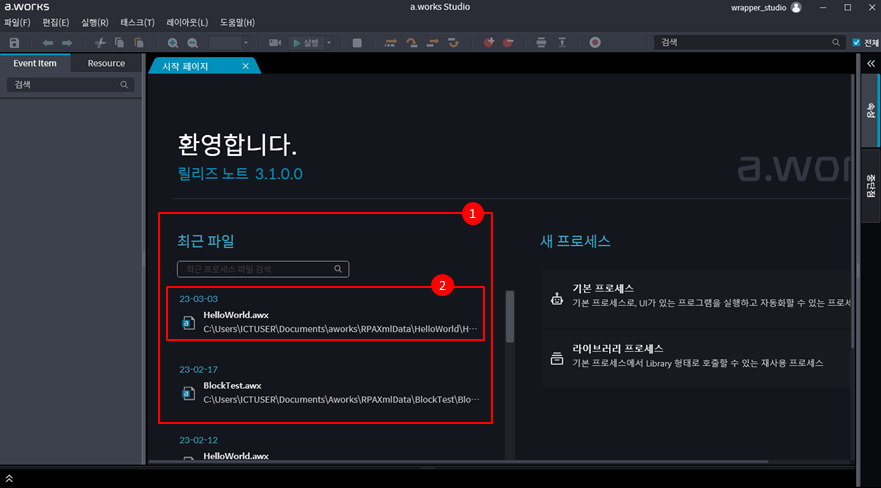Click the BlockTest.awx file icon
The image size is (881, 488).
(188, 393)
